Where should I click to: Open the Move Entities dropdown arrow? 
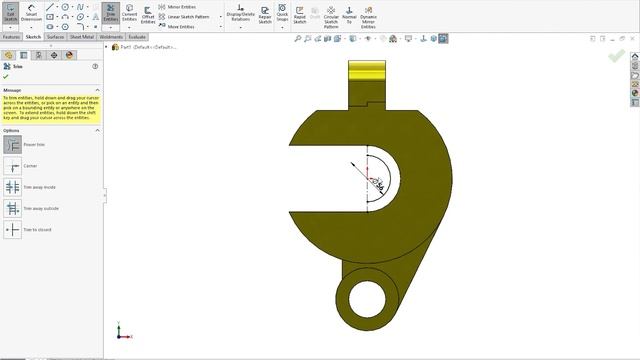point(221,27)
